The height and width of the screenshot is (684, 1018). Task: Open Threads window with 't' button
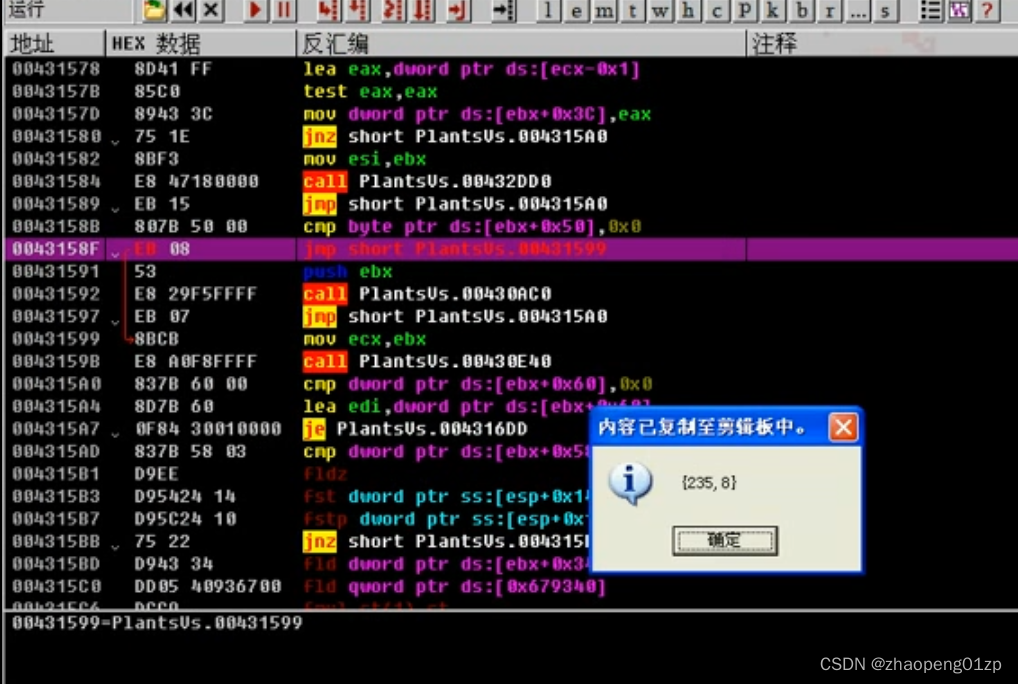[632, 10]
